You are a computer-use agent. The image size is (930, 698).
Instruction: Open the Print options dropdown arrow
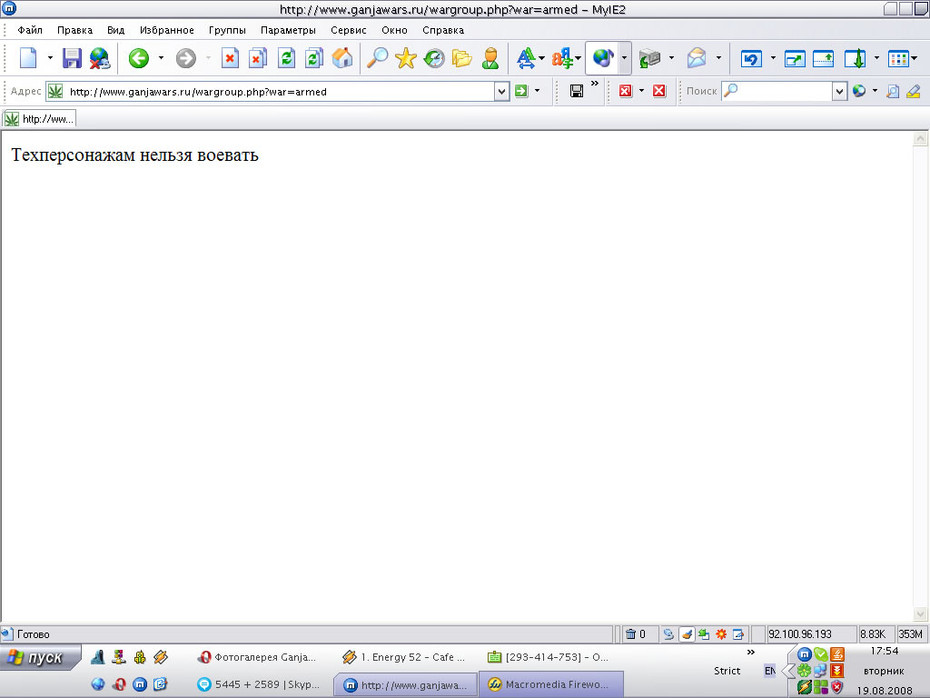[671, 58]
